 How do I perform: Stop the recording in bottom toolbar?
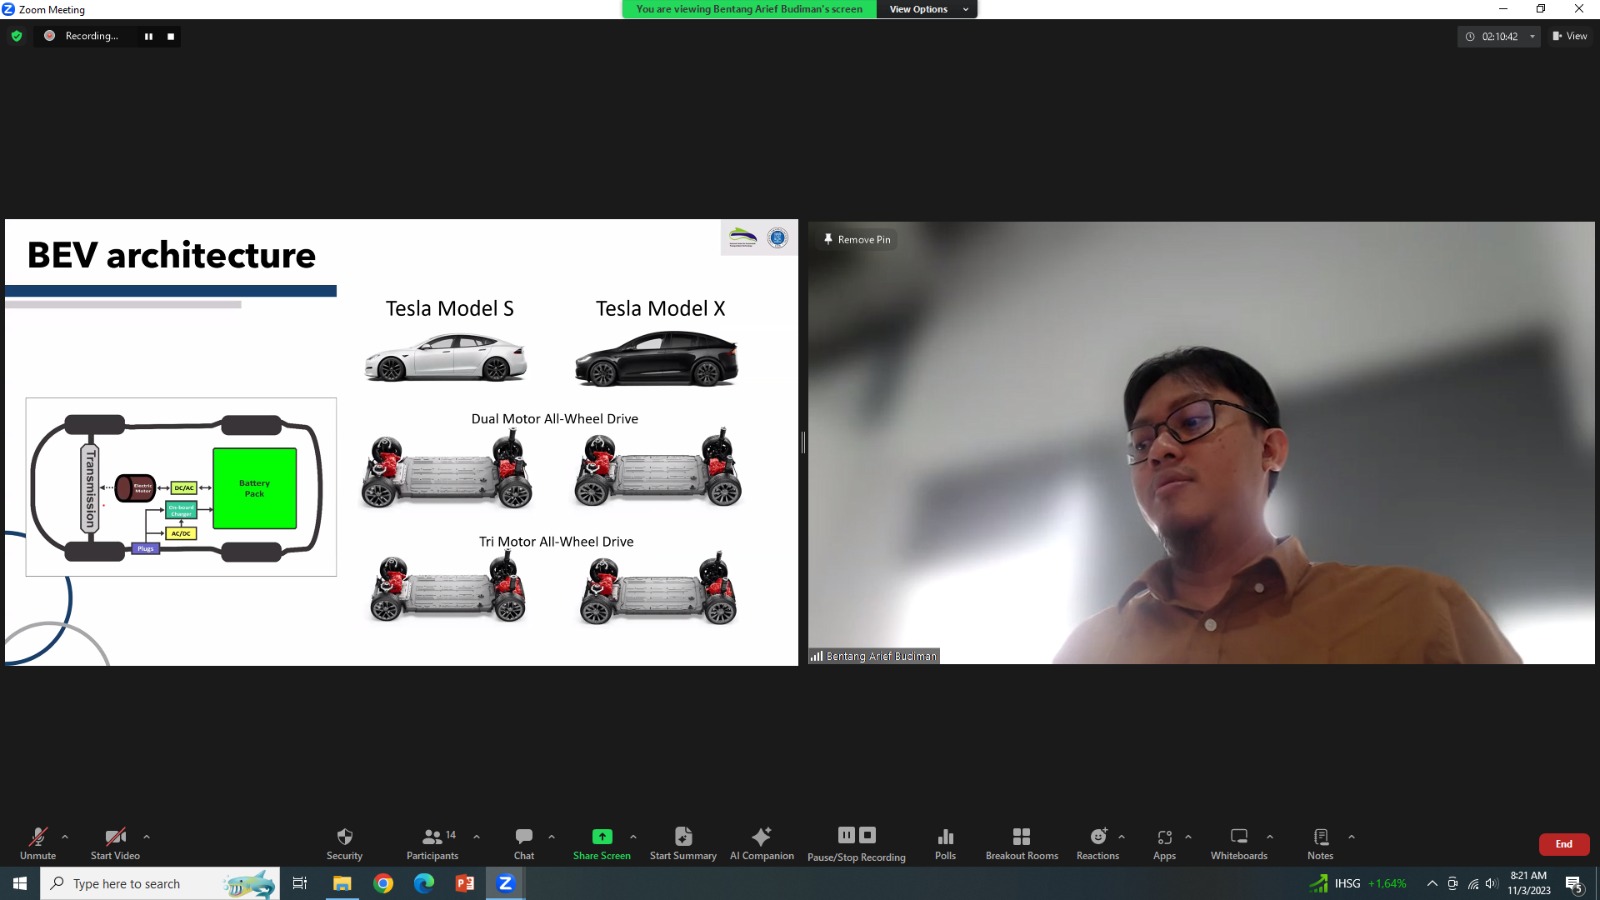point(867,835)
